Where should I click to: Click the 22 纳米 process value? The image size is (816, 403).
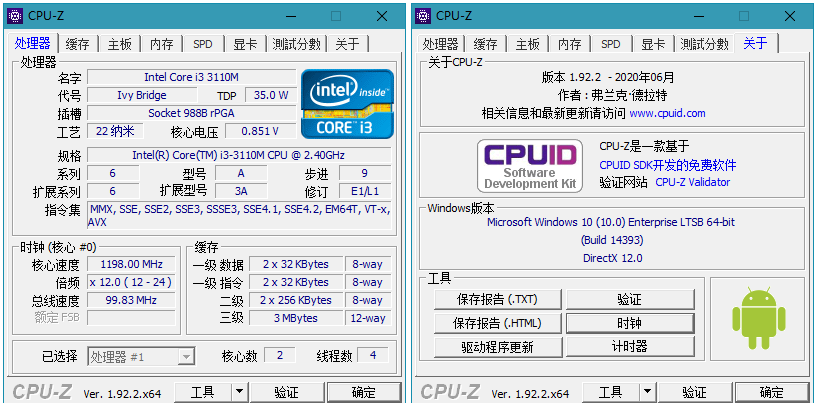coord(115,131)
